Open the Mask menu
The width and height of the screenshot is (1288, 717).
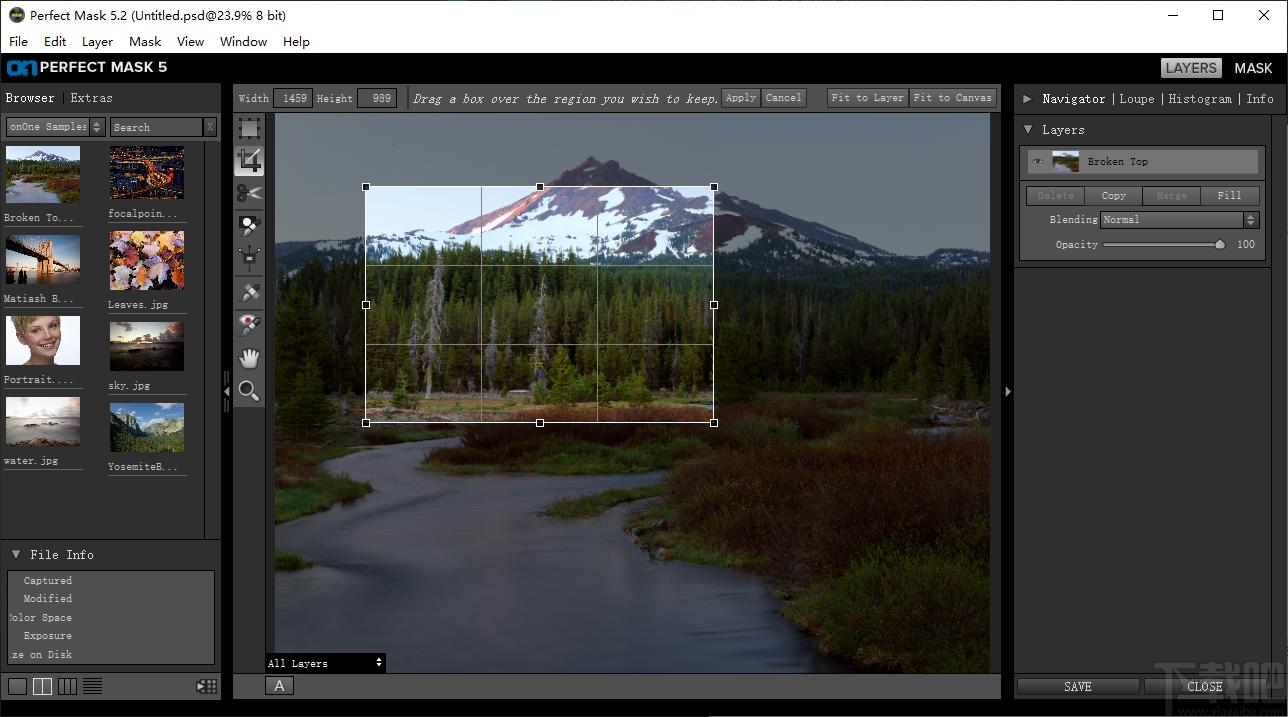tap(145, 41)
